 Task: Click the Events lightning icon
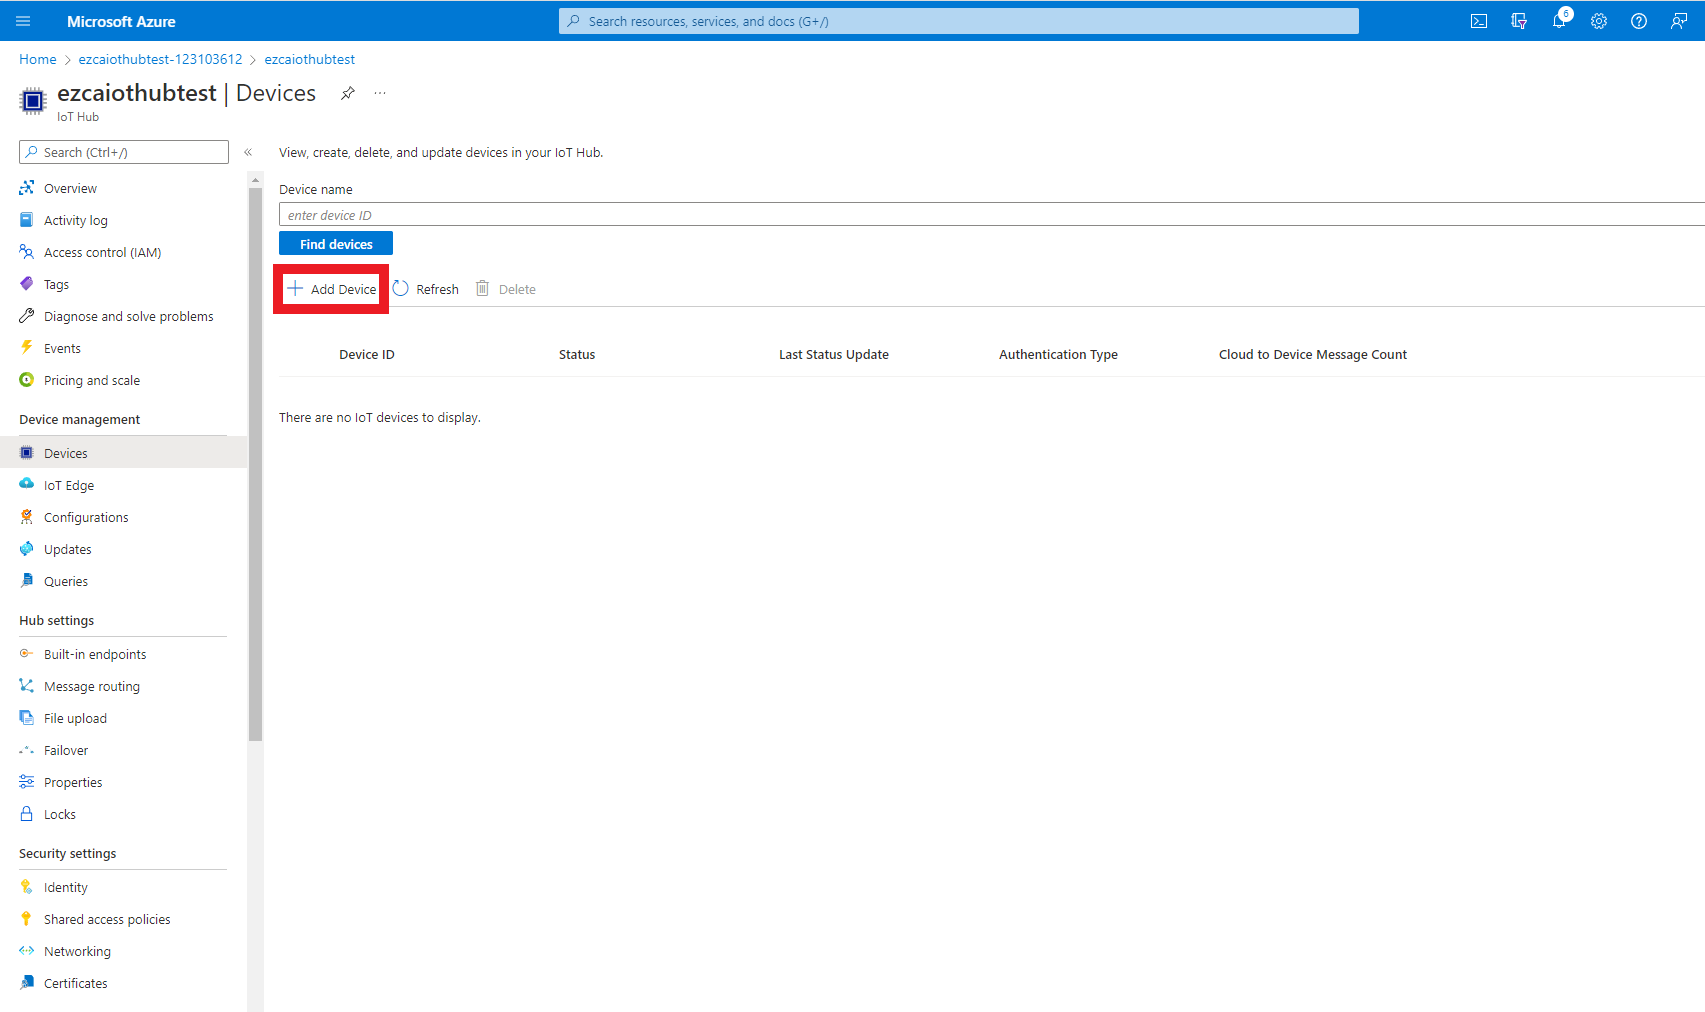click(x=27, y=348)
